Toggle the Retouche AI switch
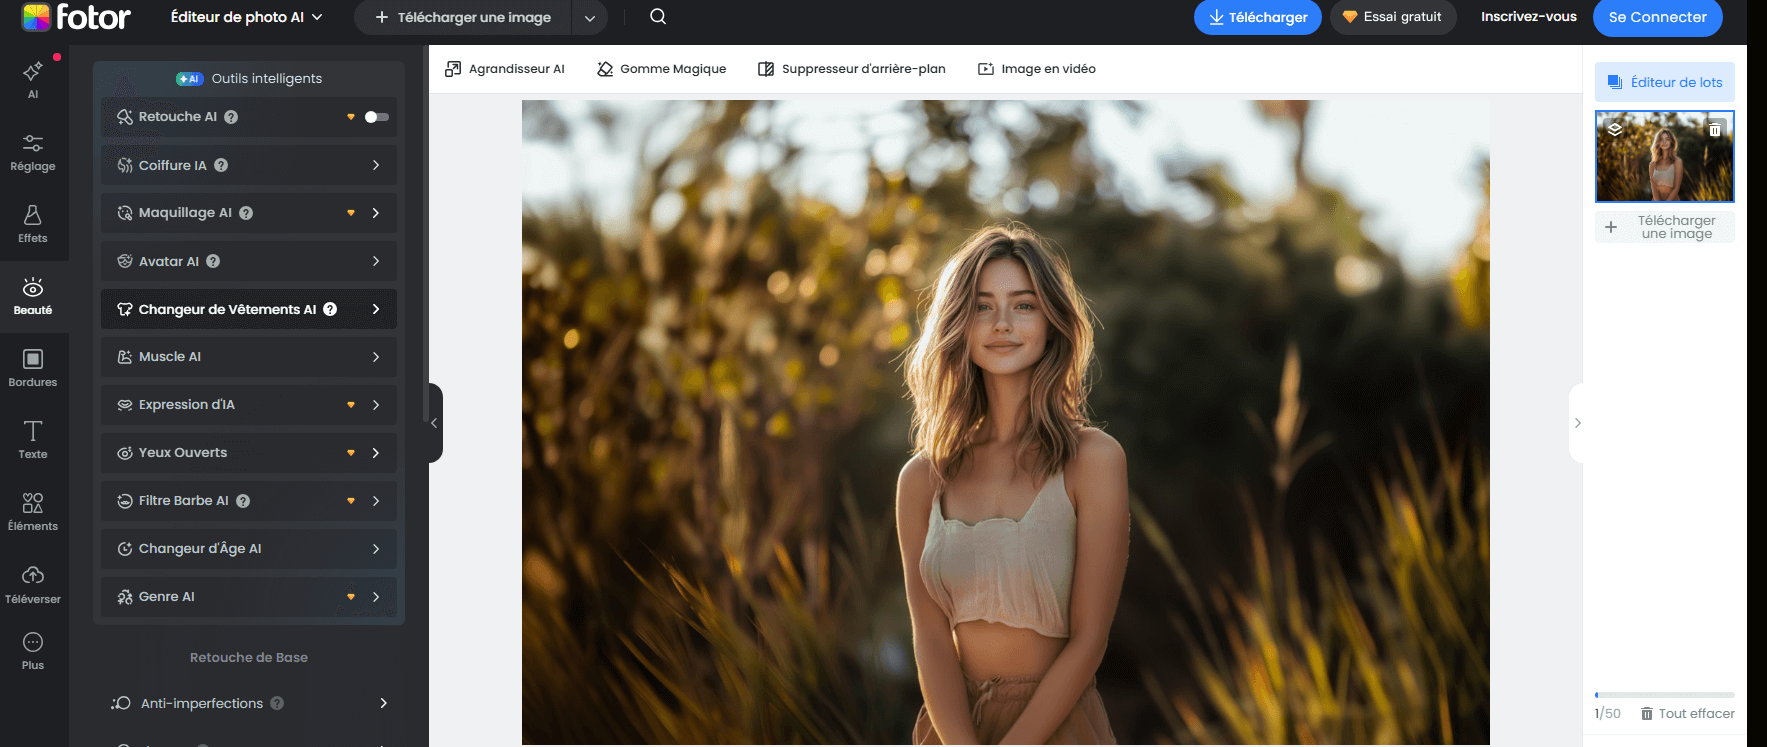1767x747 pixels. pyautogui.click(x=376, y=117)
